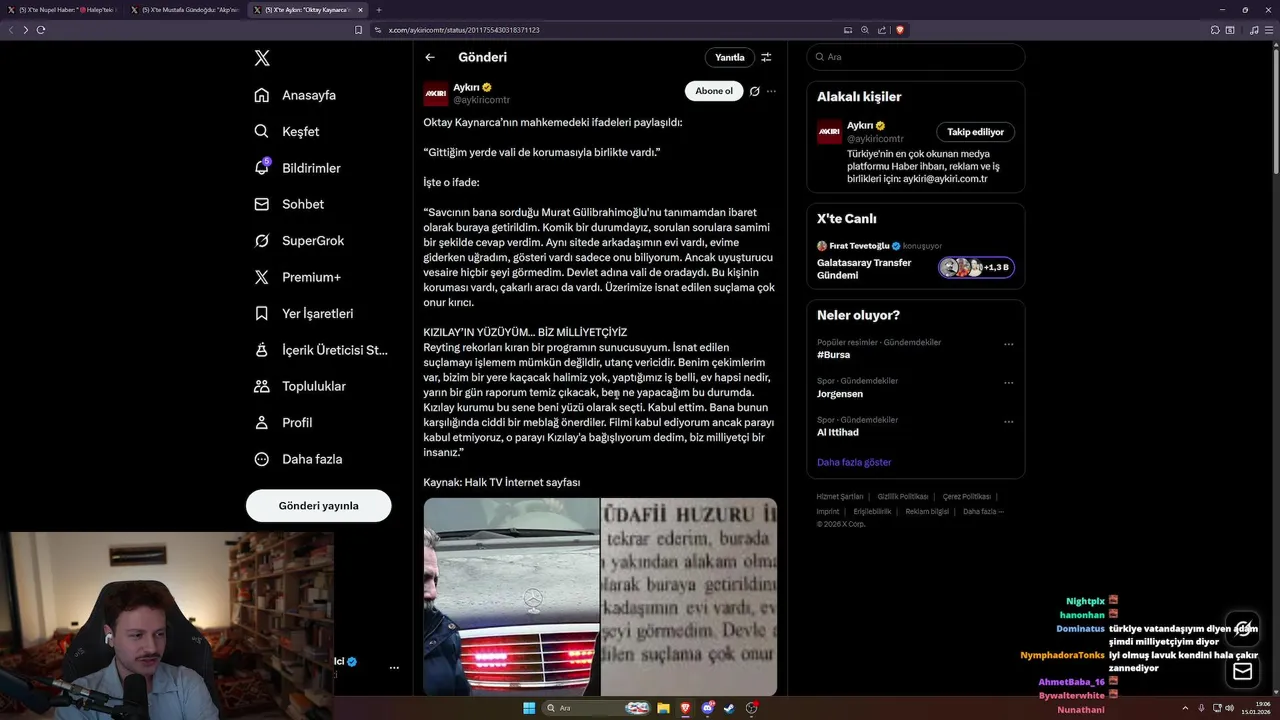Click the back arrow beside Gönderi
1280x720 pixels.
[x=430, y=57]
